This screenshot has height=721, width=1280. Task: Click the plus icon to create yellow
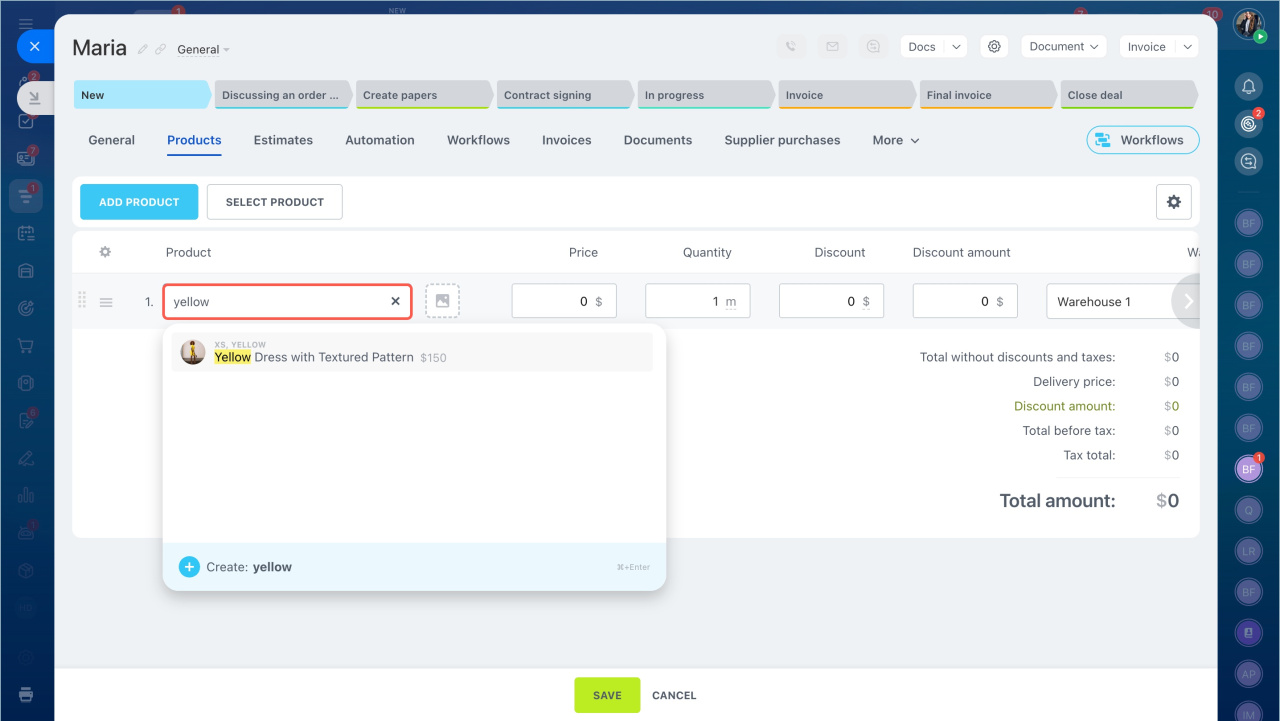[189, 567]
